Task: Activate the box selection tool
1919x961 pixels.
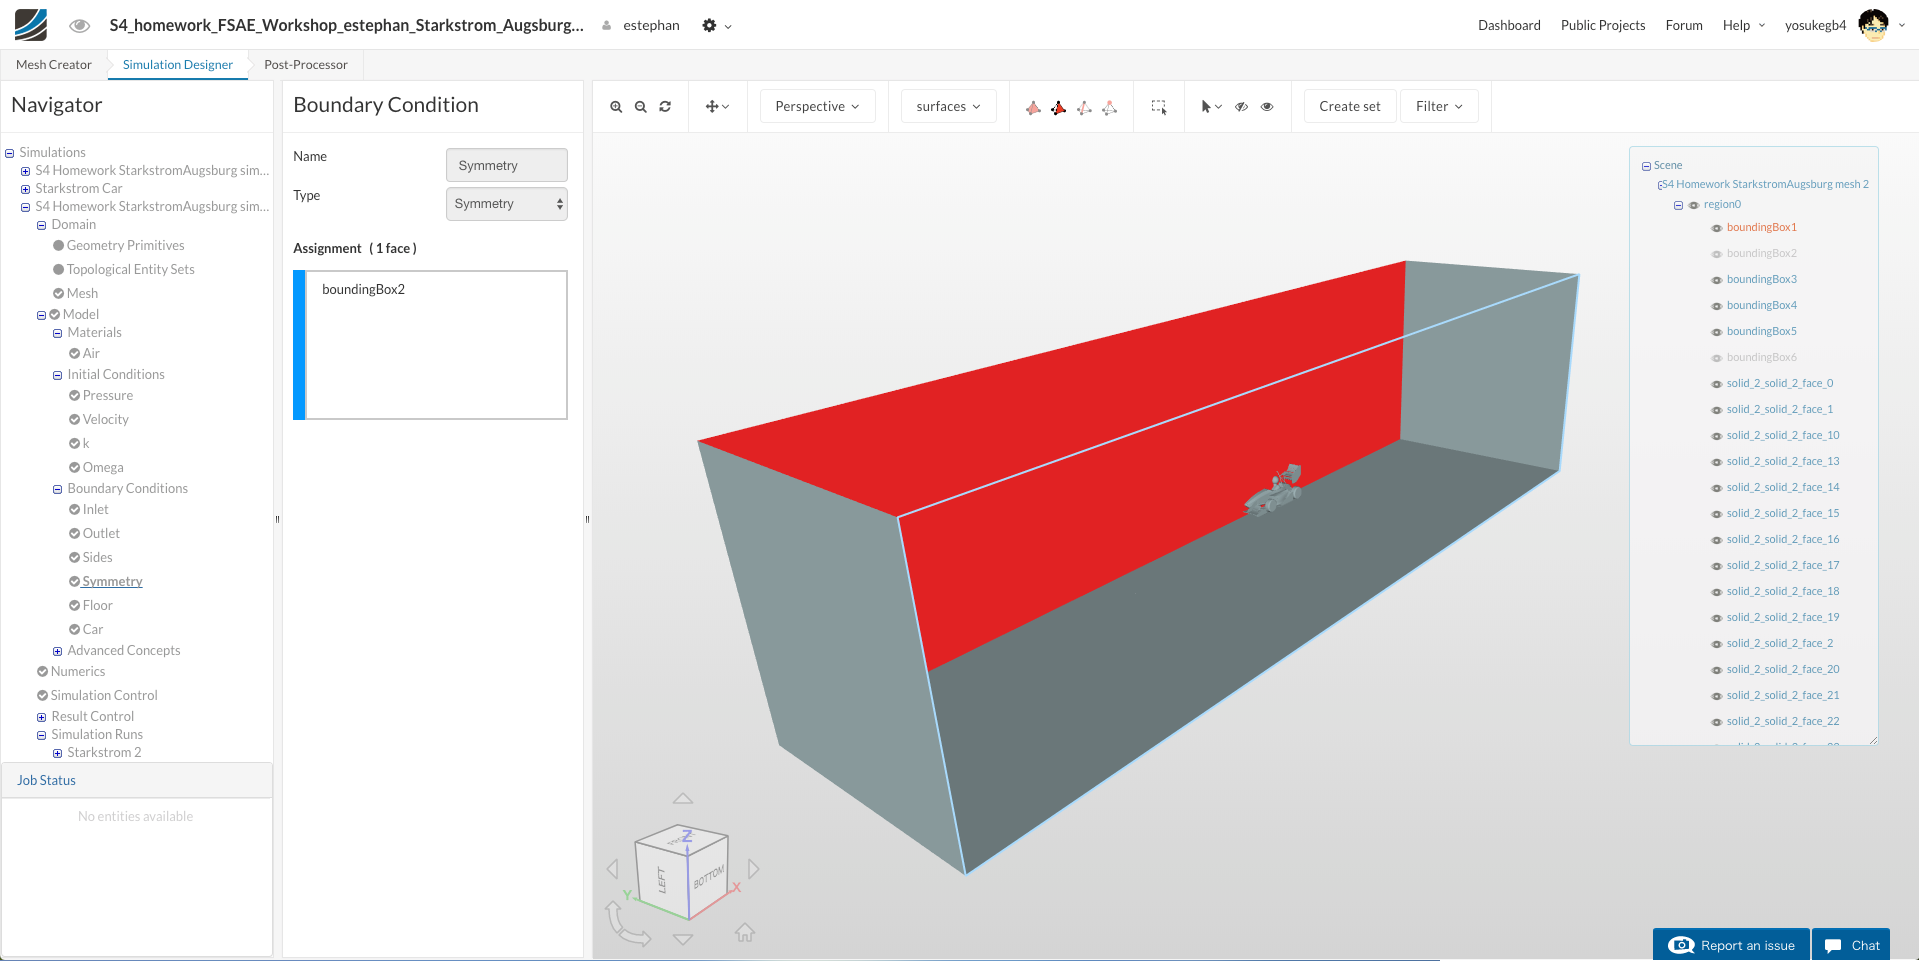Action: (x=1159, y=107)
